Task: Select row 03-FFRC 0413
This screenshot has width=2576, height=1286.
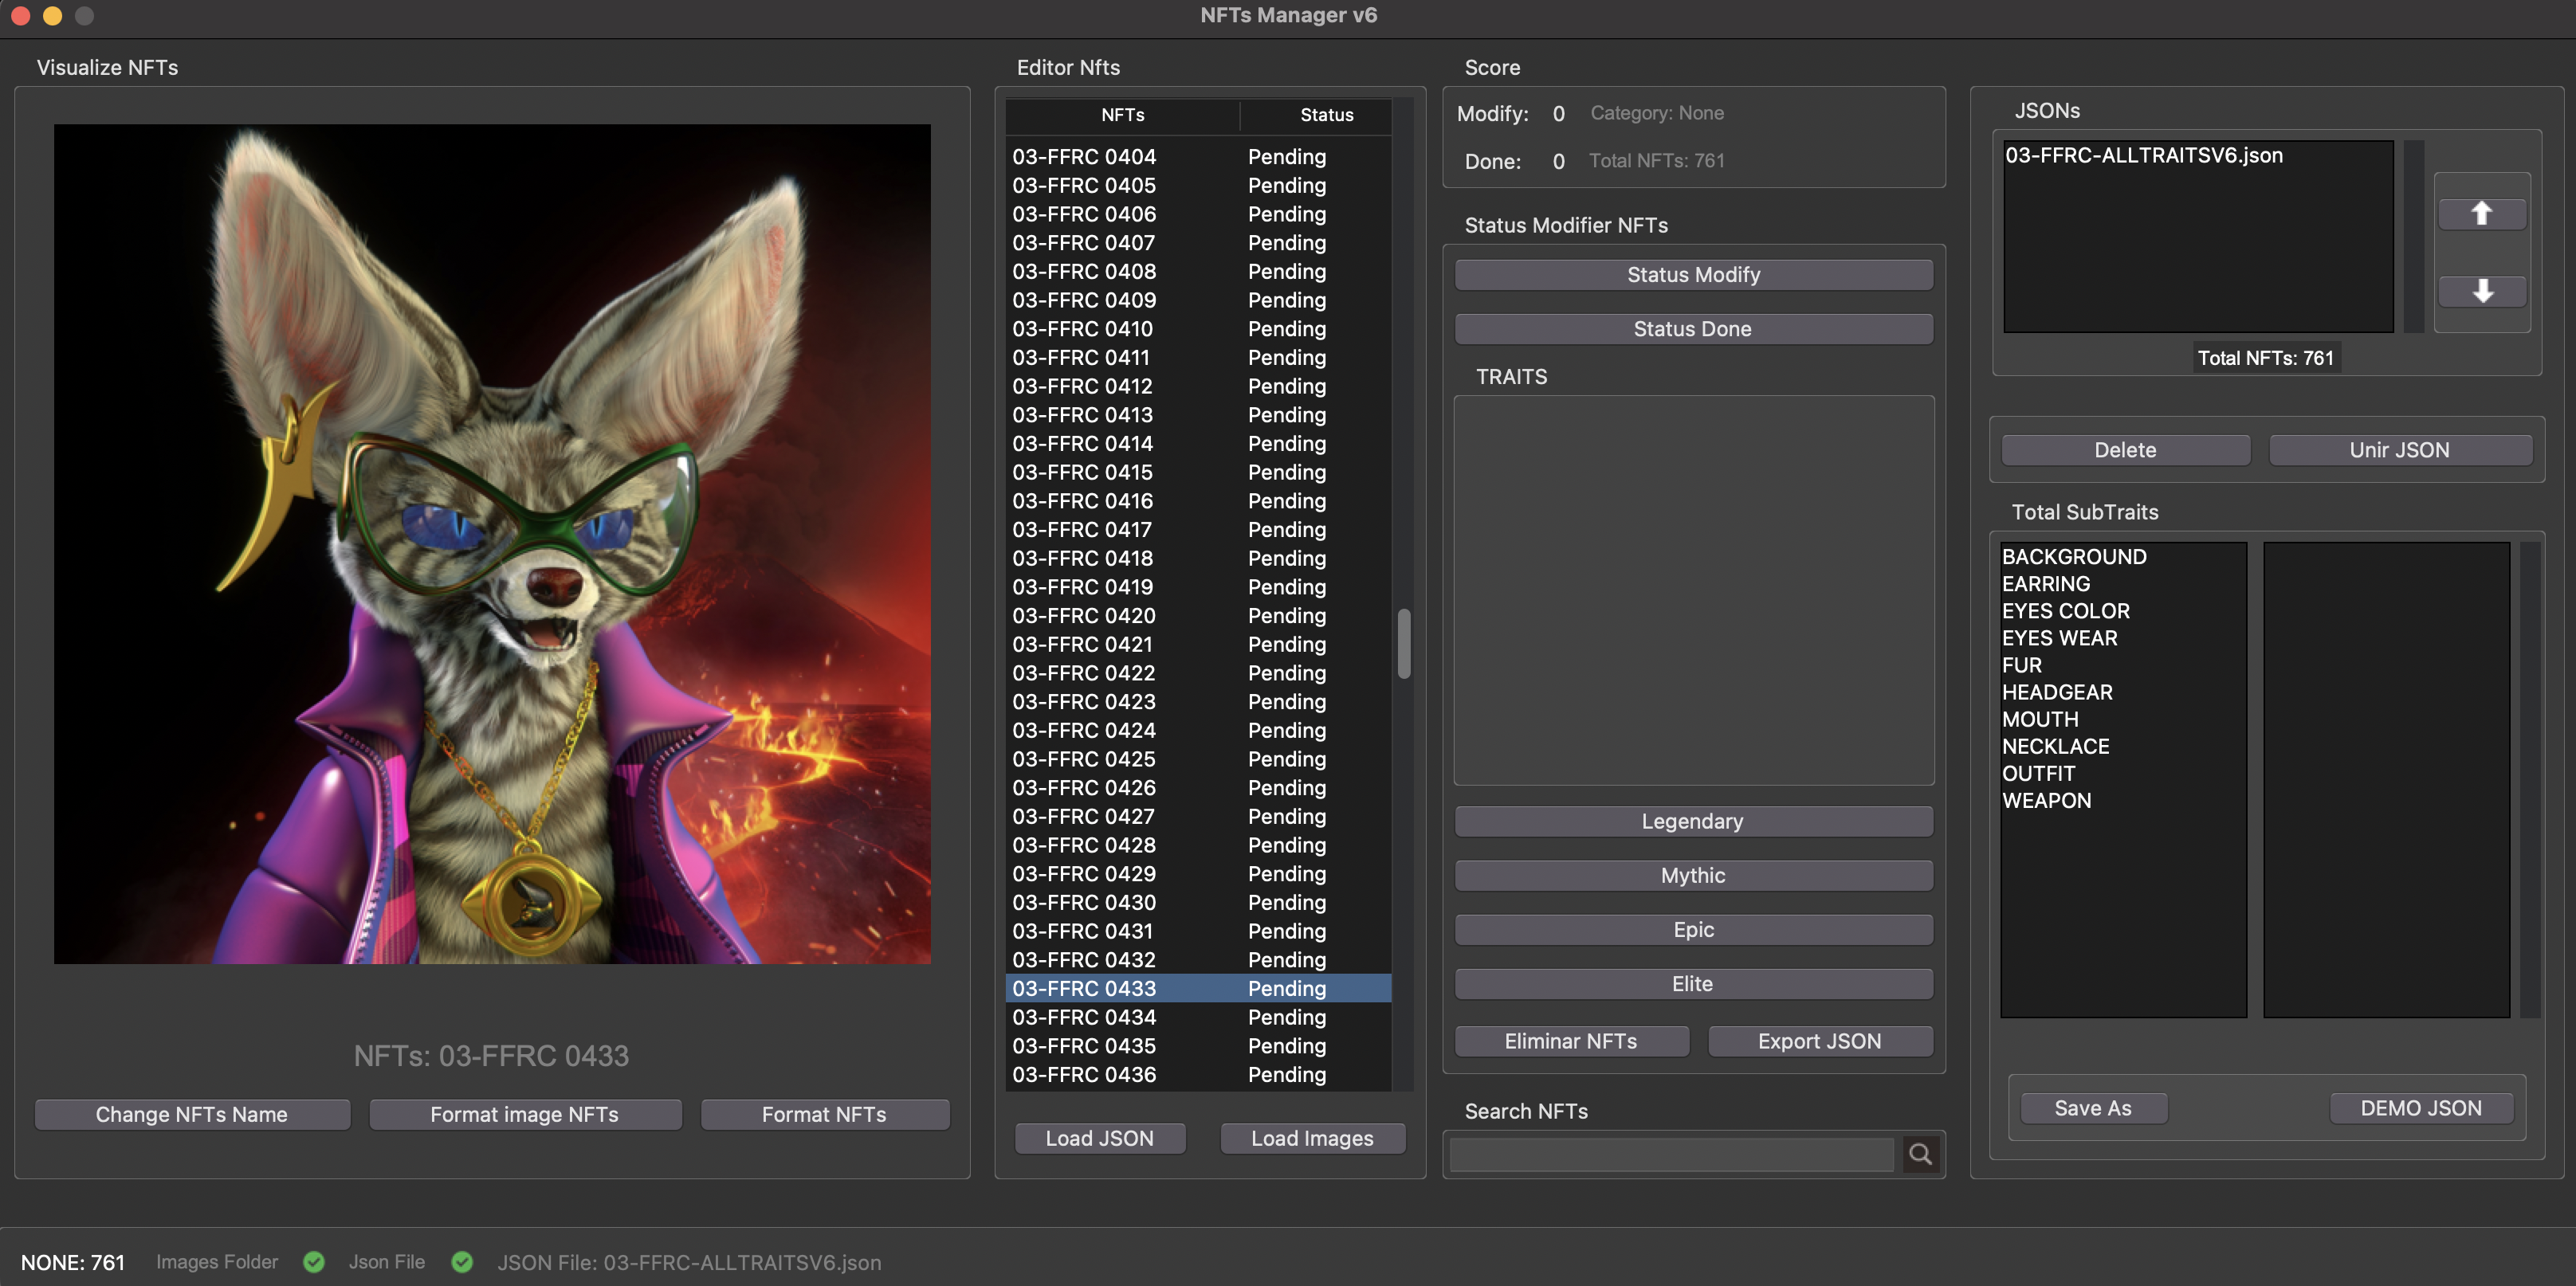Action: tap(1198, 415)
